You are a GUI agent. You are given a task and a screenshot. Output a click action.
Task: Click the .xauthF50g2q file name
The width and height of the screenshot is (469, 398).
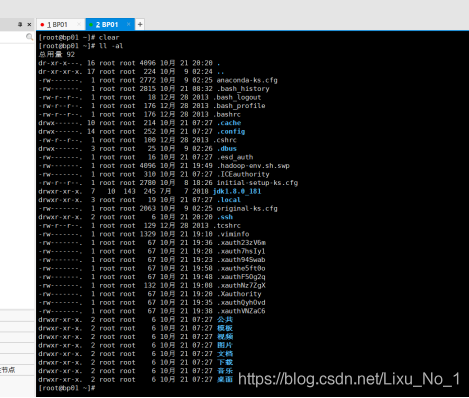[x=241, y=277]
